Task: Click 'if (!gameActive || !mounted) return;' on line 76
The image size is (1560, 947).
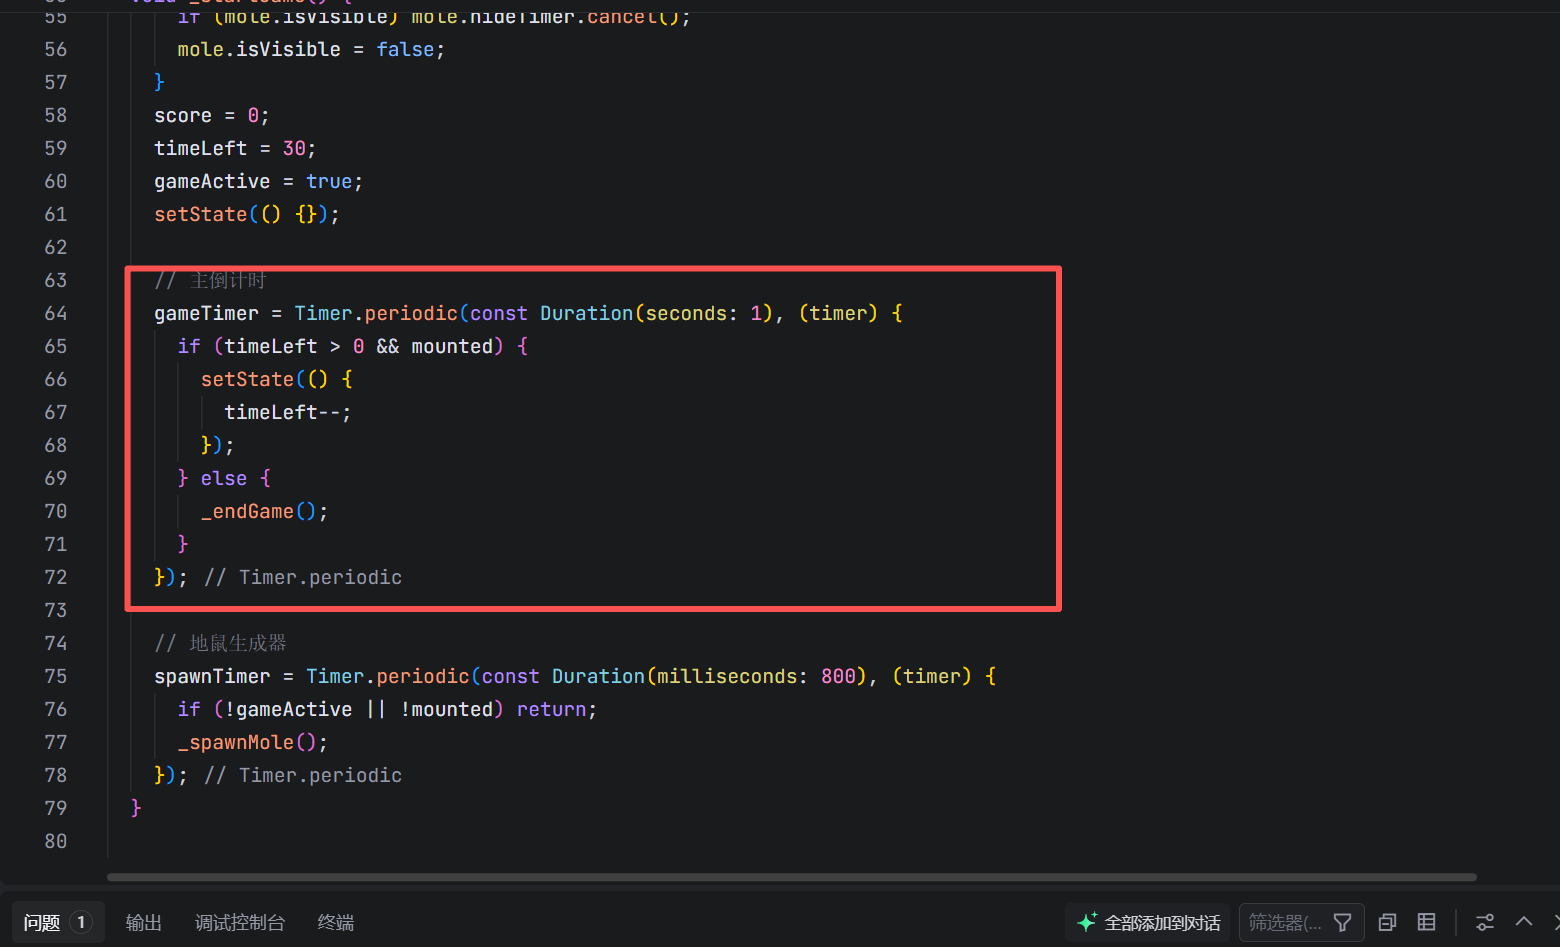Action: pos(387,709)
